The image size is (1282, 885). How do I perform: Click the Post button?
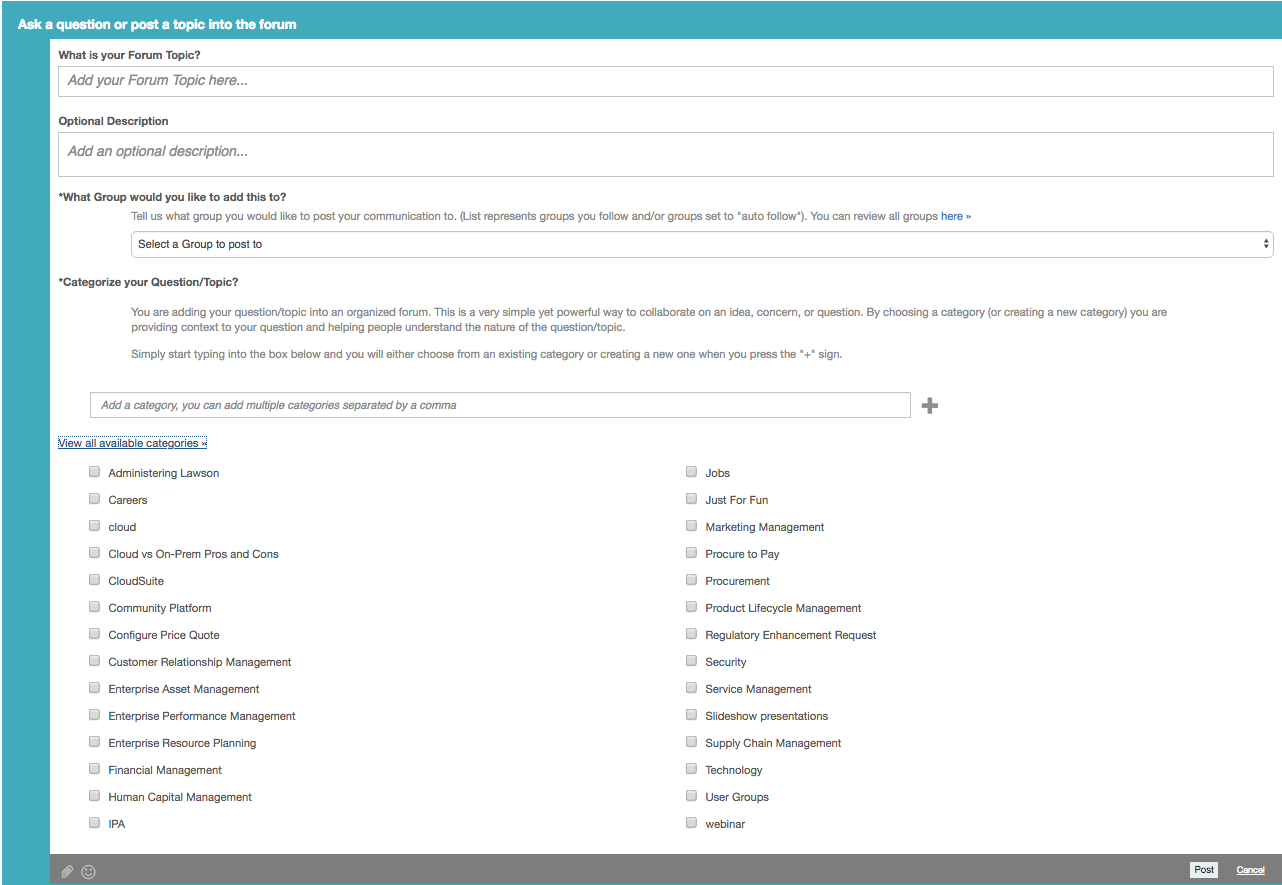1204,870
